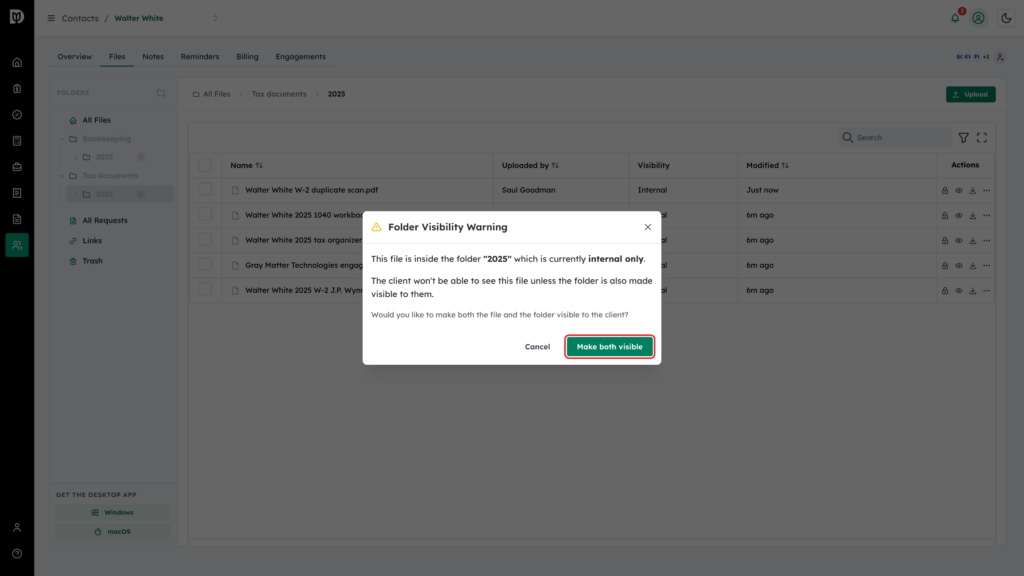The height and width of the screenshot is (576, 1024).
Task: Go to Tax documents breadcrumb
Action: [x=279, y=94]
